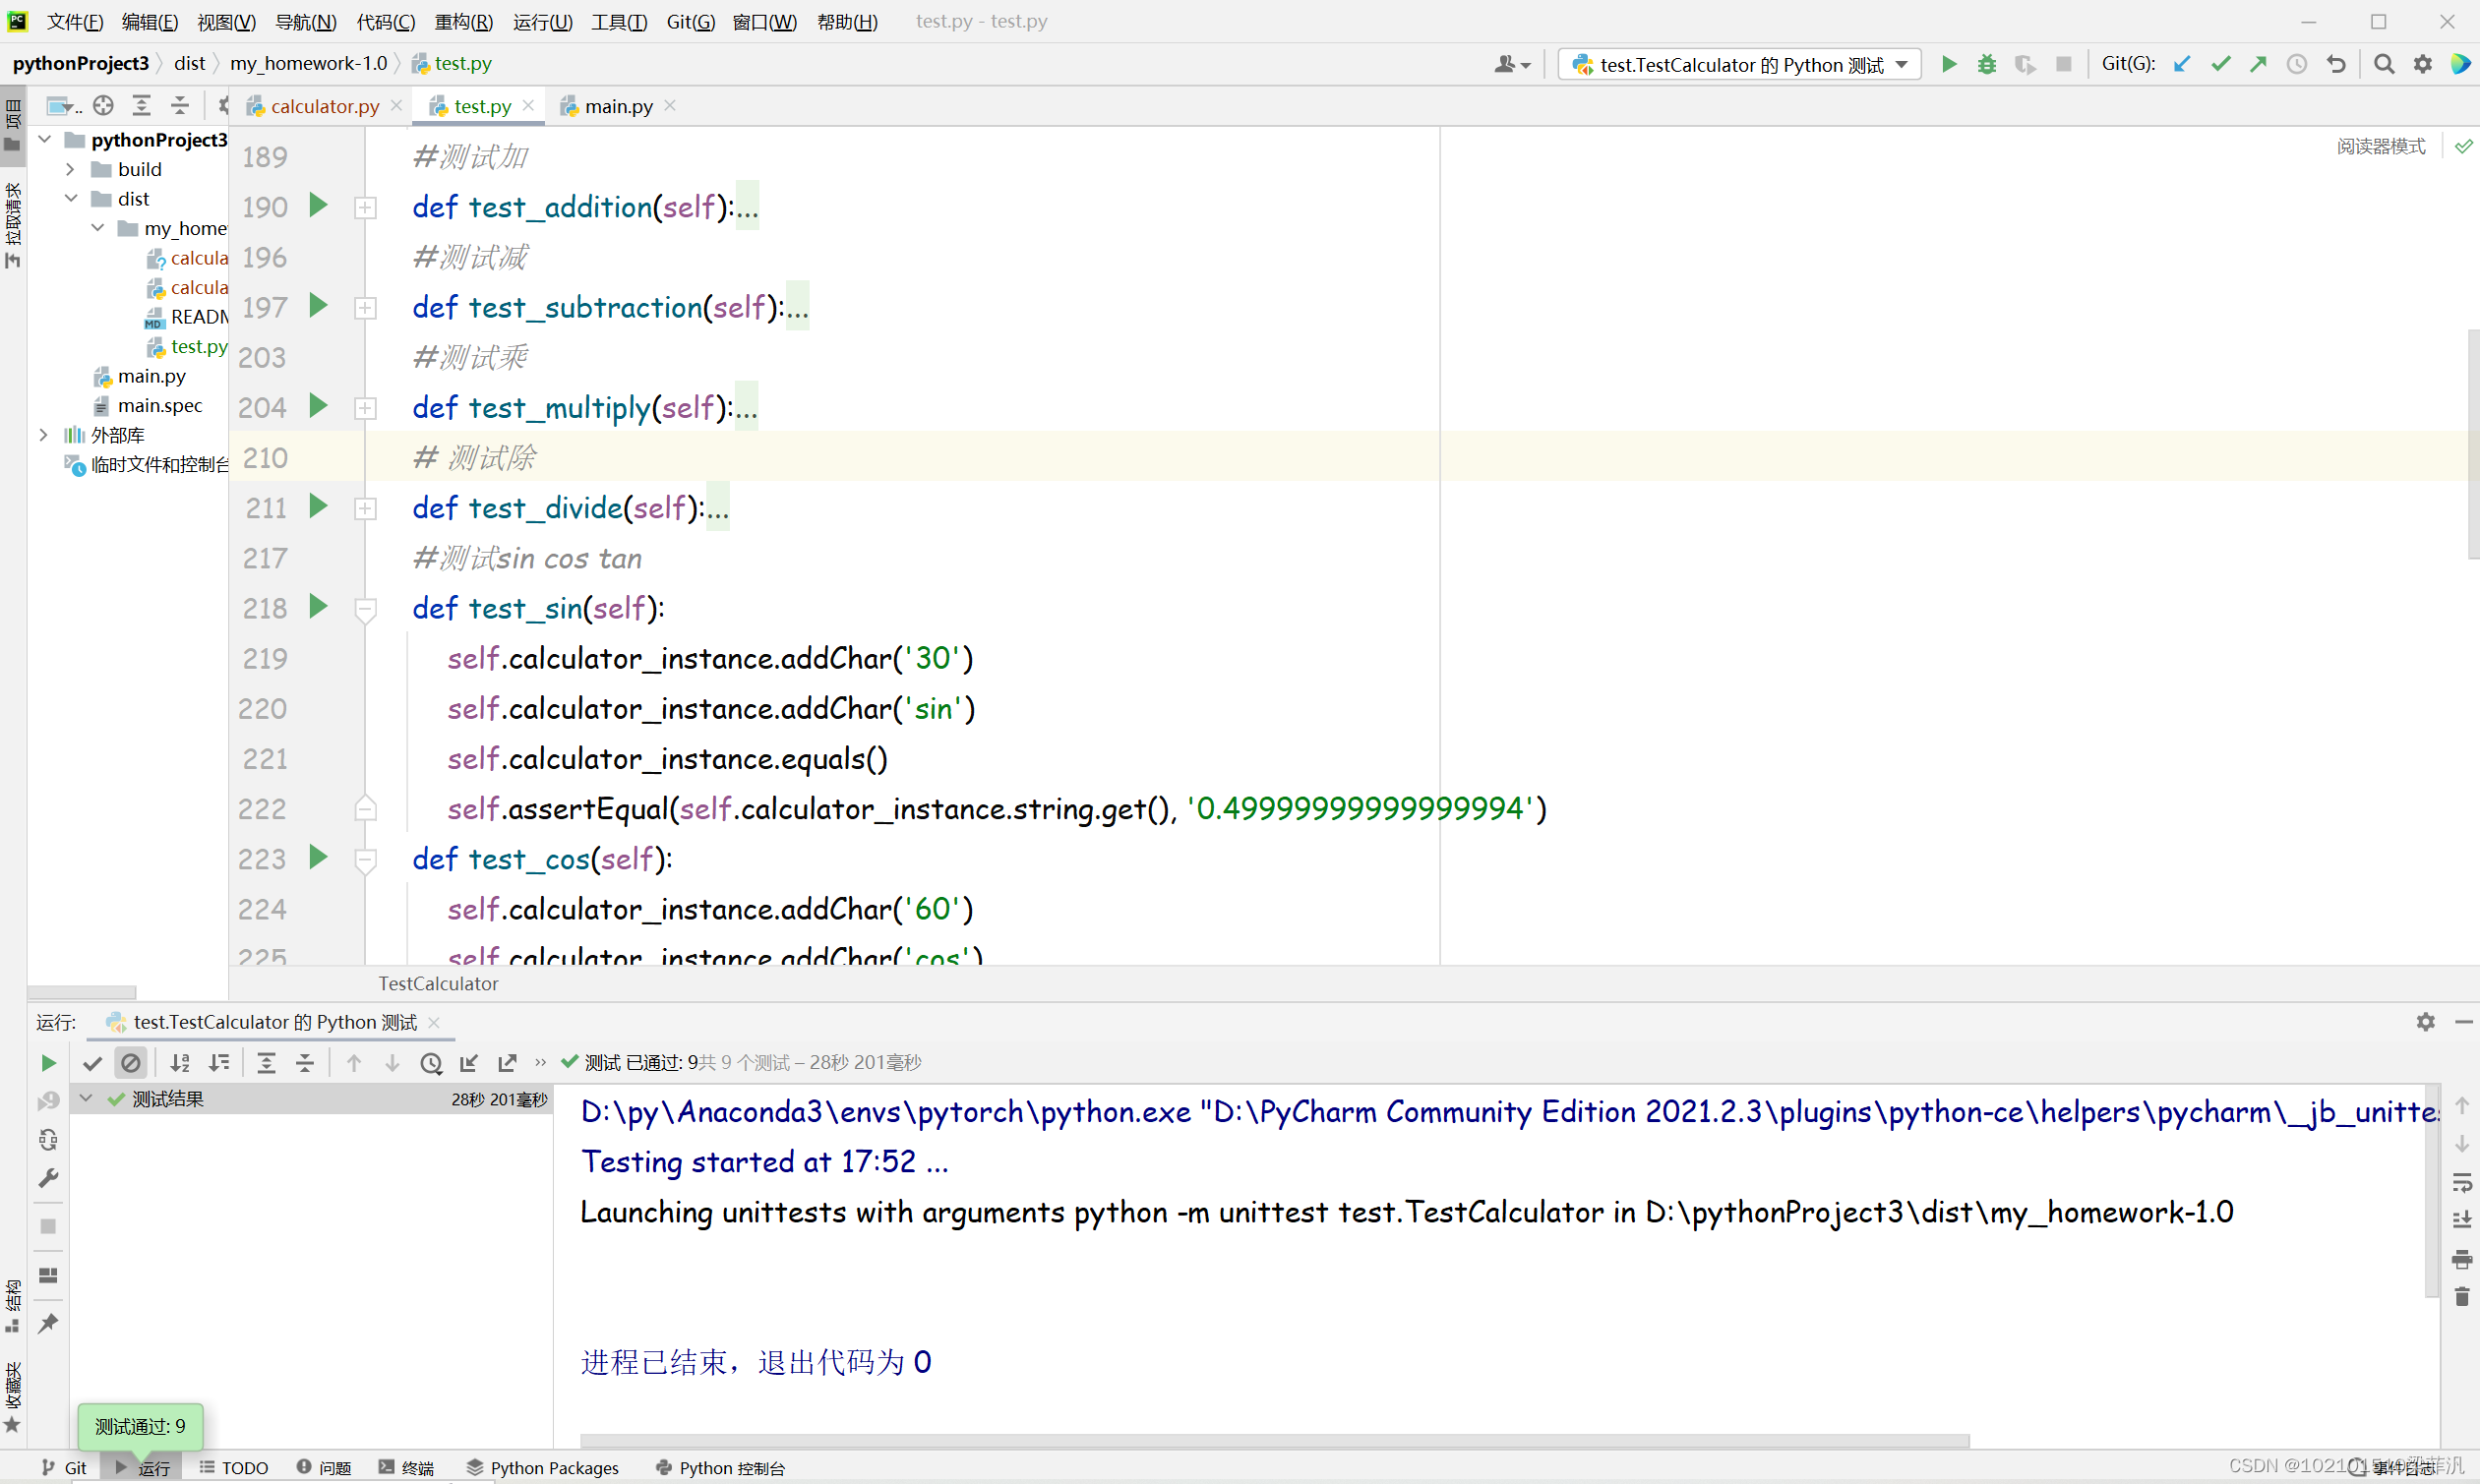2480x1484 pixels.
Task: Click the Debug bug icon in the top toolbar
Action: click(1986, 64)
